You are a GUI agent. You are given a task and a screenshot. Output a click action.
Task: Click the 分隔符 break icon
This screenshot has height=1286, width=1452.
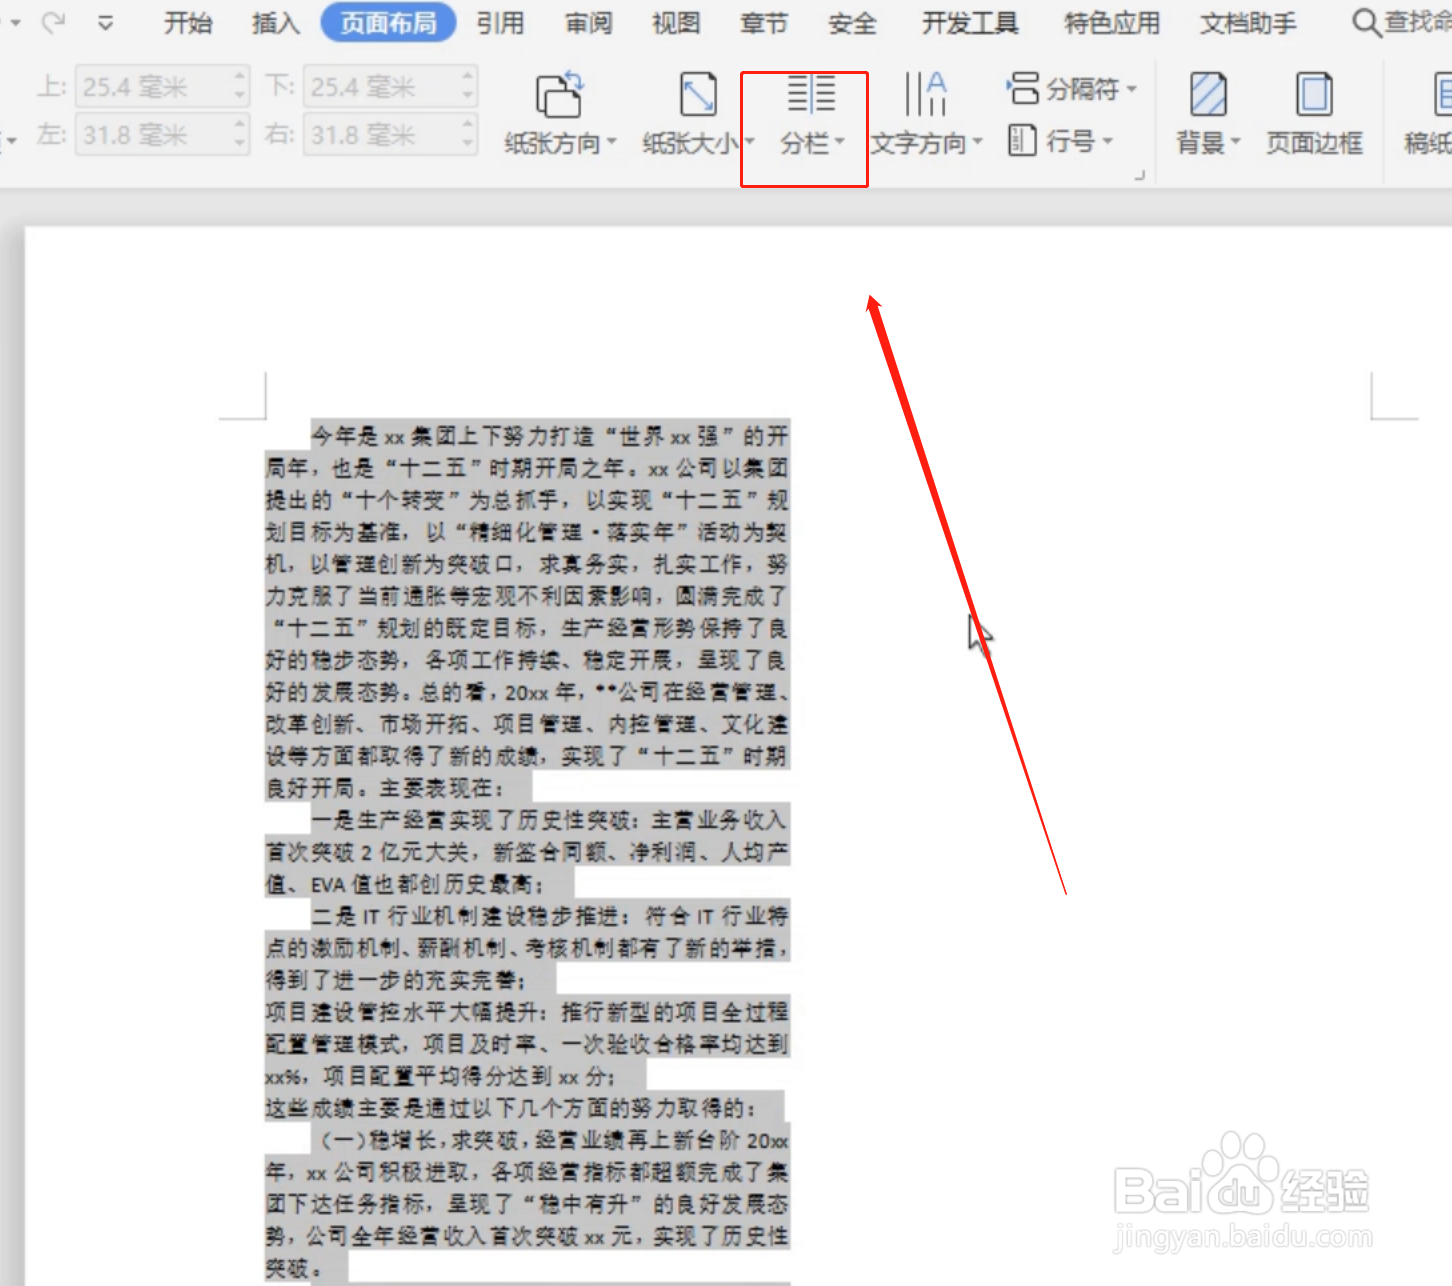[x=1023, y=88]
